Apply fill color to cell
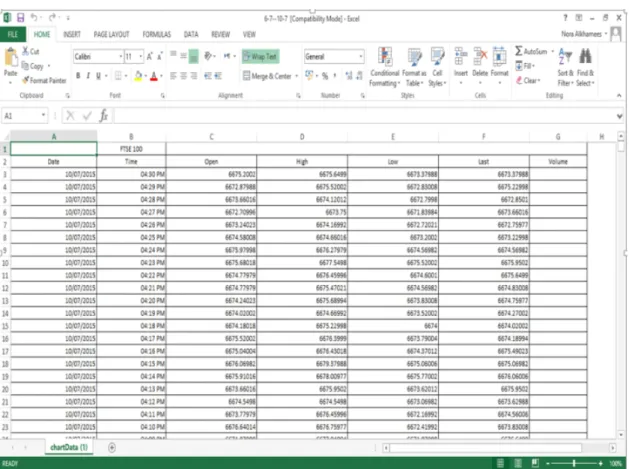Screen dimensions: 629x469 tap(138, 75)
